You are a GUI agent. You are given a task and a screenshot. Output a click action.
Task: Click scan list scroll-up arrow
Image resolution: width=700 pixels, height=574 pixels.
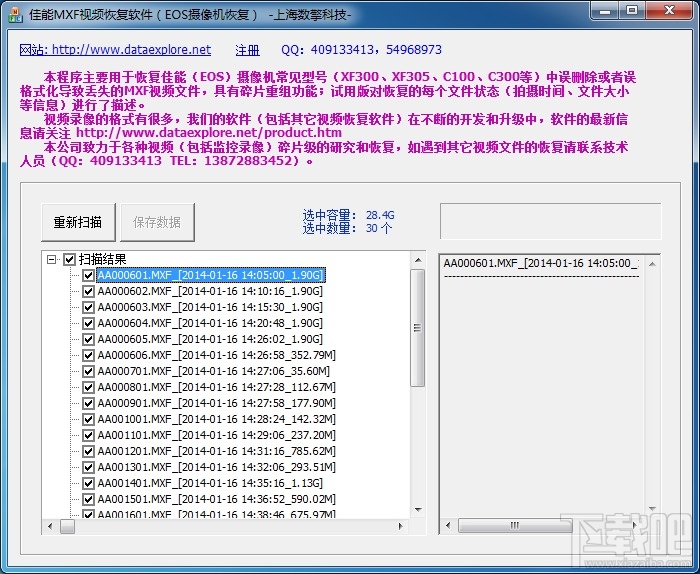[x=418, y=260]
